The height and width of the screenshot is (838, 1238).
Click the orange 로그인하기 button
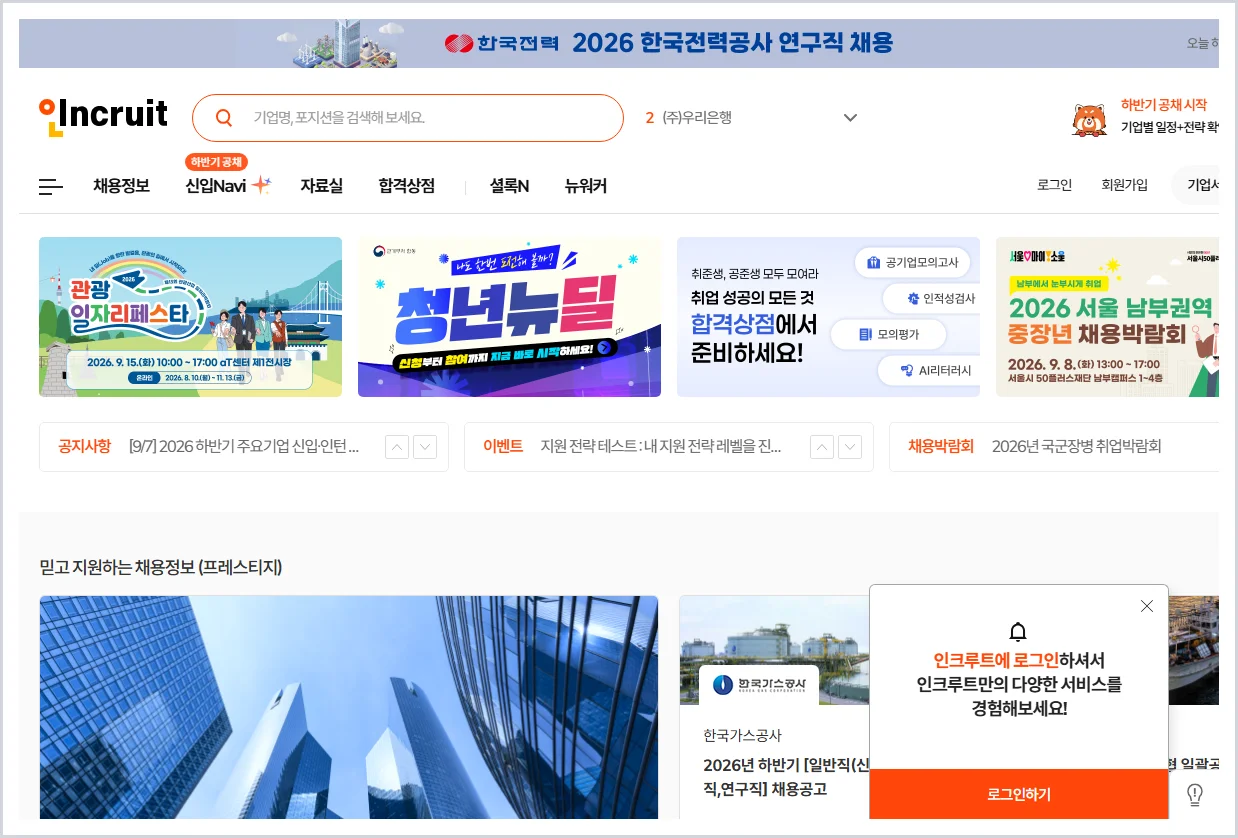click(x=1018, y=794)
